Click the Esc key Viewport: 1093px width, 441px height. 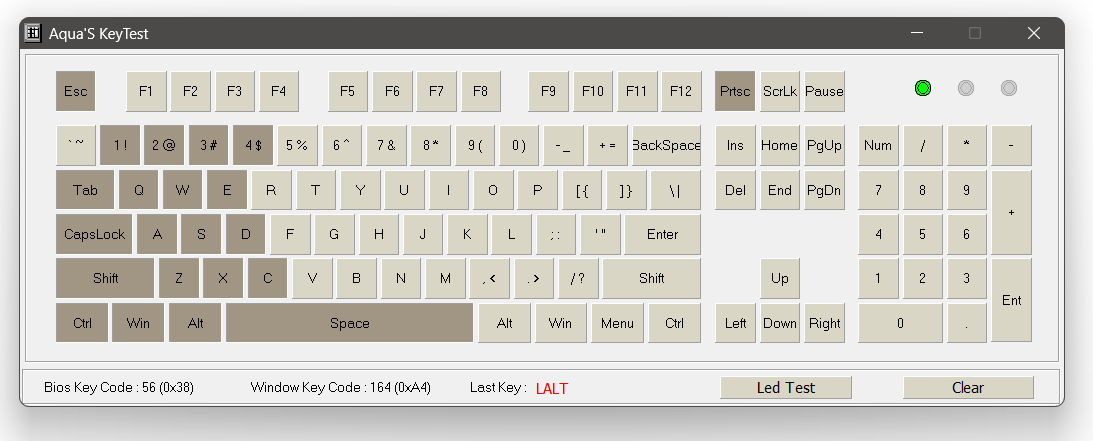pyautogui.click(x=75, y=91)
